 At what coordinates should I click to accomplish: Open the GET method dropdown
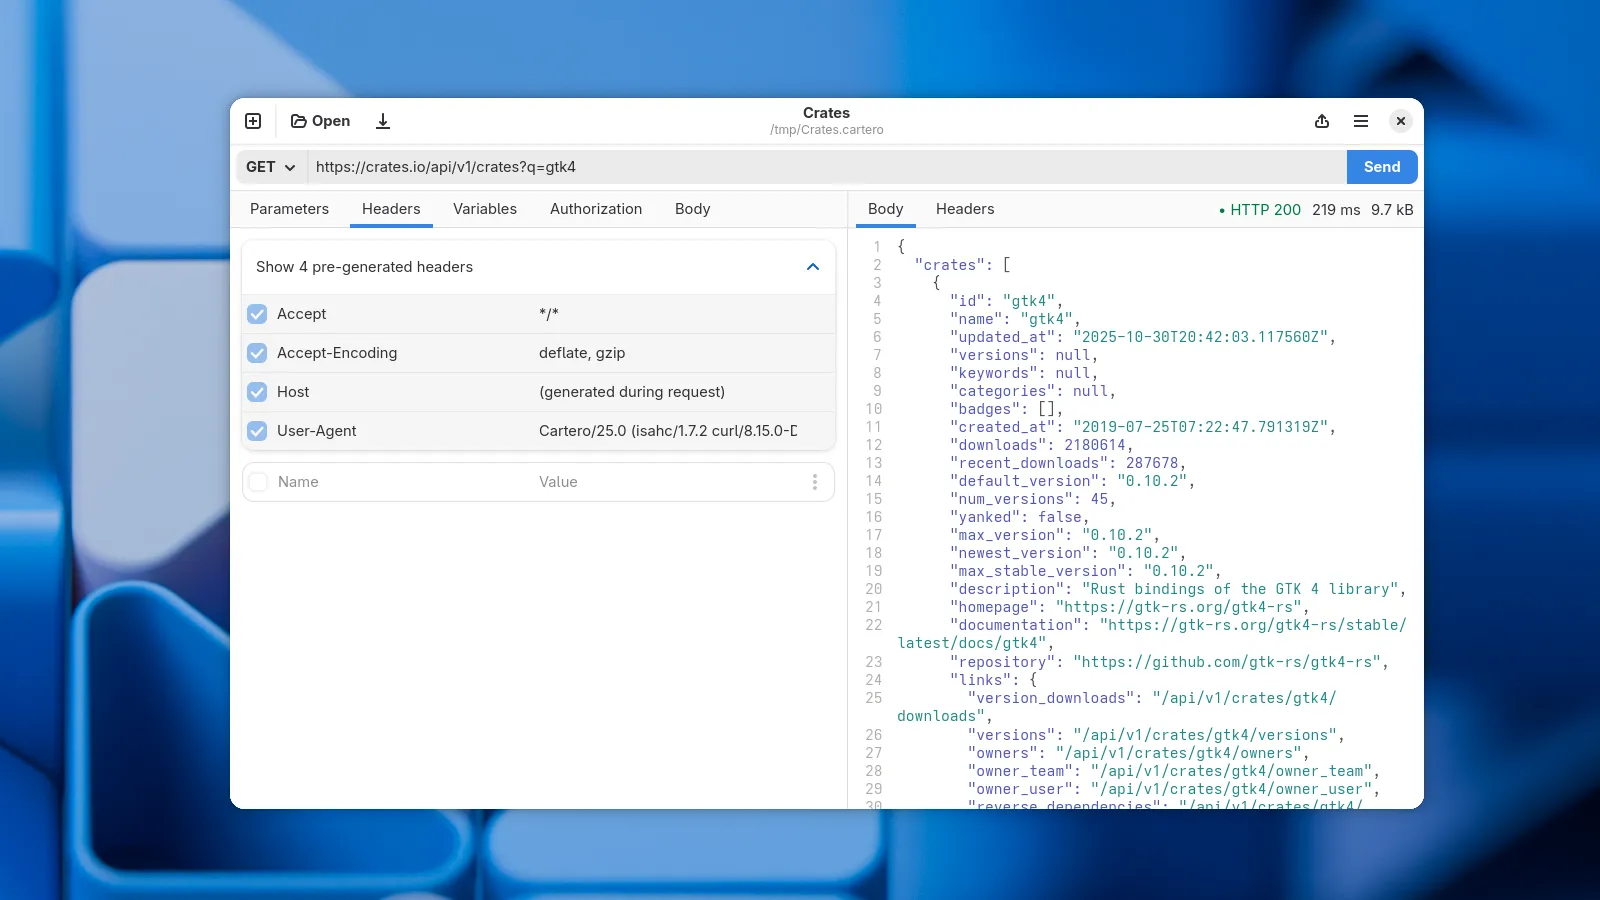[269, 167]
